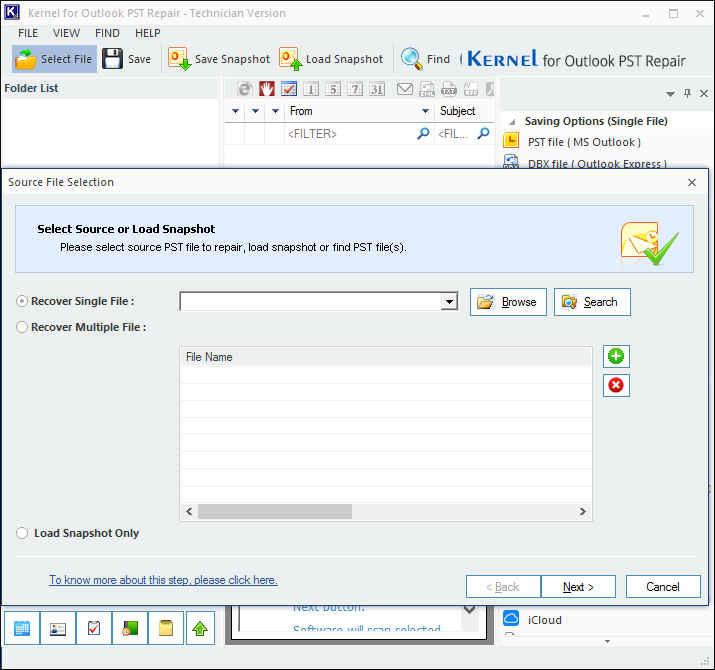Choose the Recover Multiple File option
715x670 pixels.
23,327
